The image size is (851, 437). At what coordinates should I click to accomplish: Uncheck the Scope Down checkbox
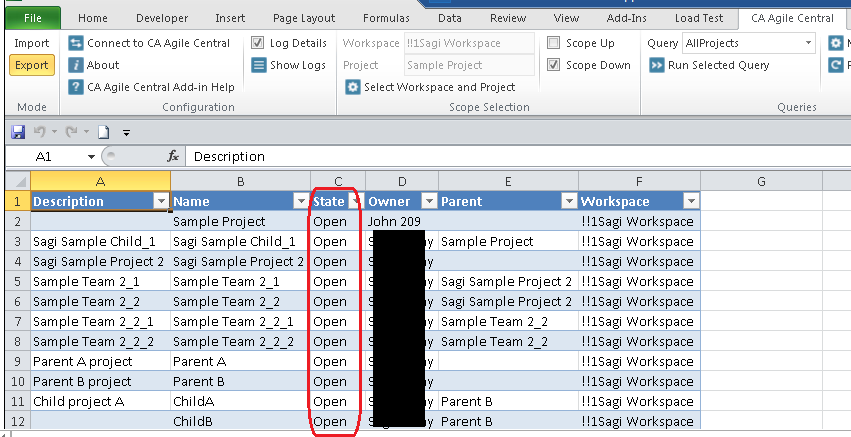click(x=554, y=65)
